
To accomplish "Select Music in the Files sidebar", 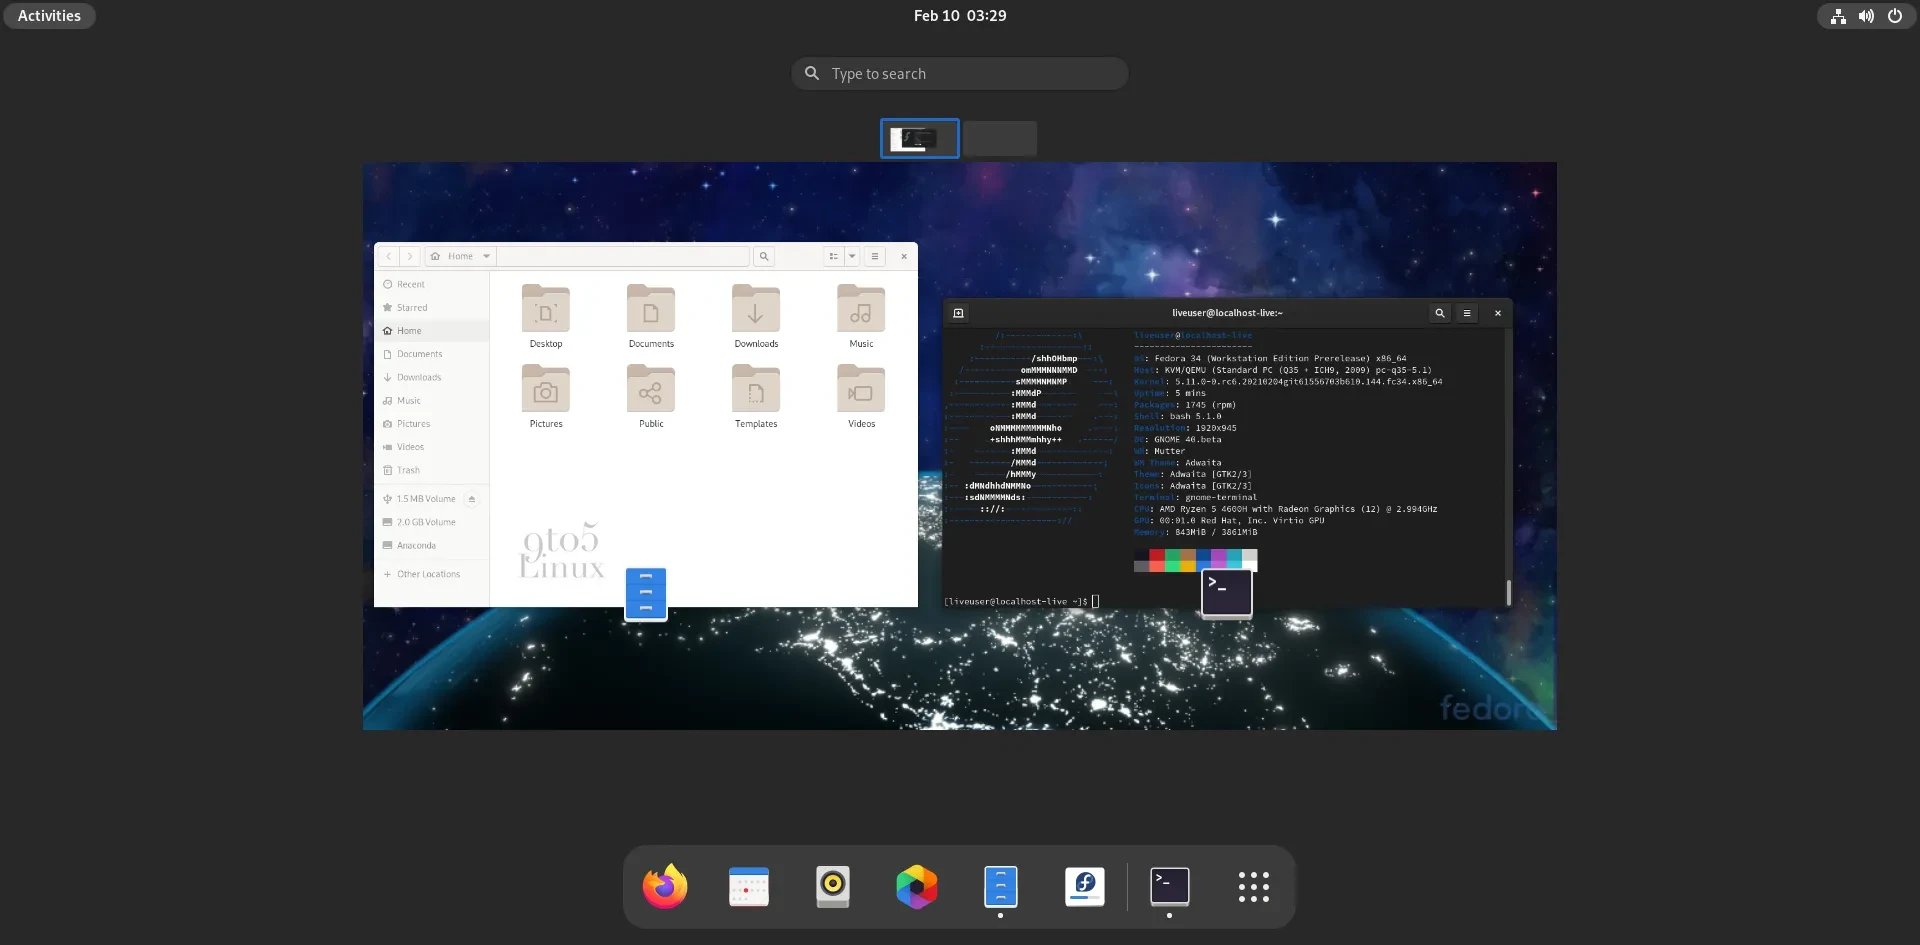I will click(432, 401).
